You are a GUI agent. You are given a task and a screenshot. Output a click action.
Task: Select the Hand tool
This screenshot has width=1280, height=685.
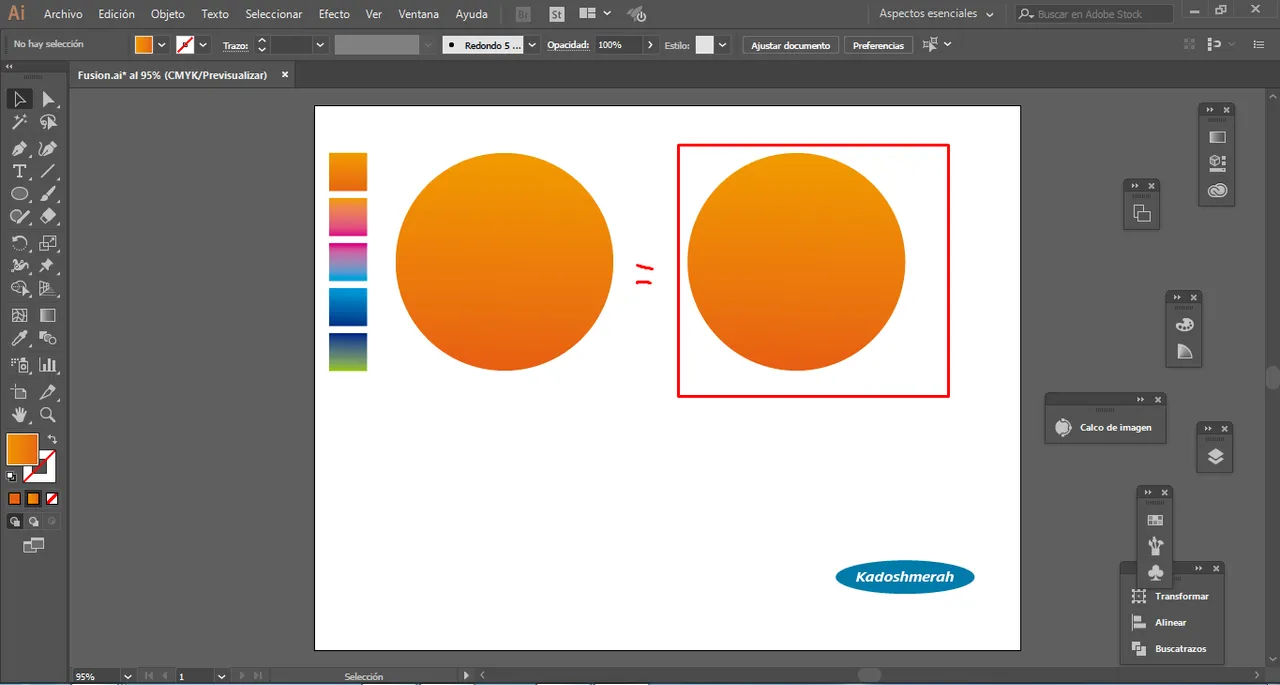19,415
